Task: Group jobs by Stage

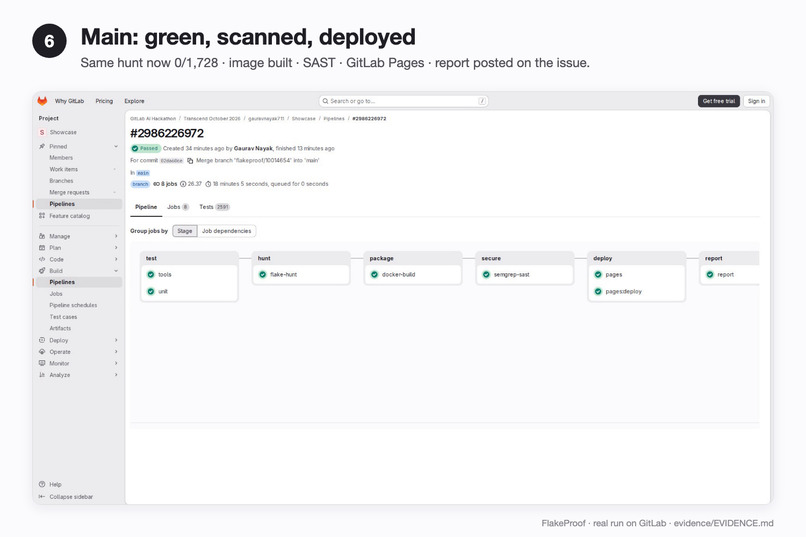Action: coord(185,231)
